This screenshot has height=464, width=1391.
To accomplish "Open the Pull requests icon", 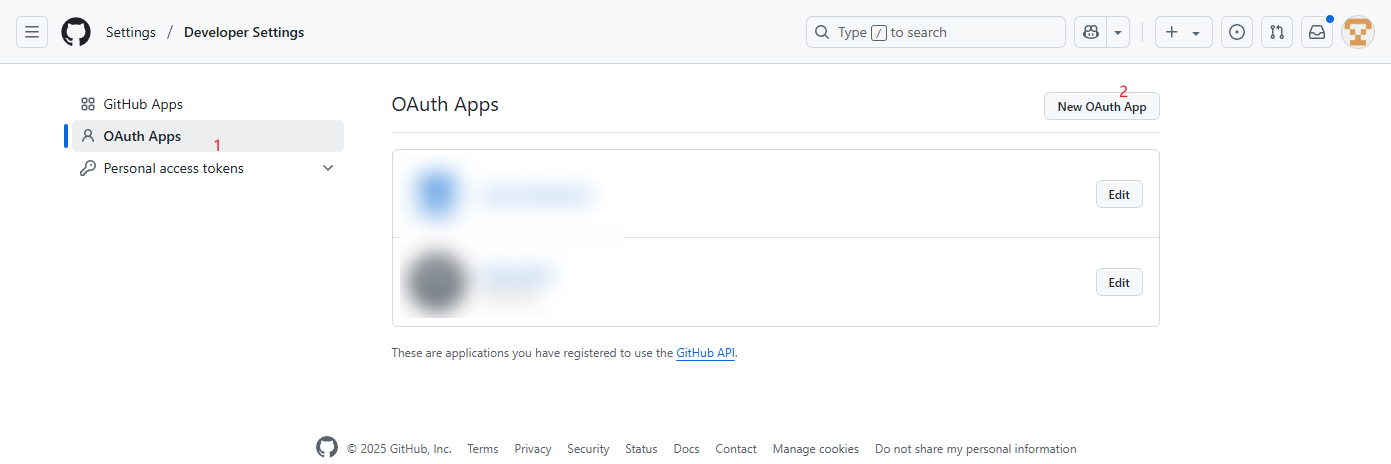I will 1277,32.
